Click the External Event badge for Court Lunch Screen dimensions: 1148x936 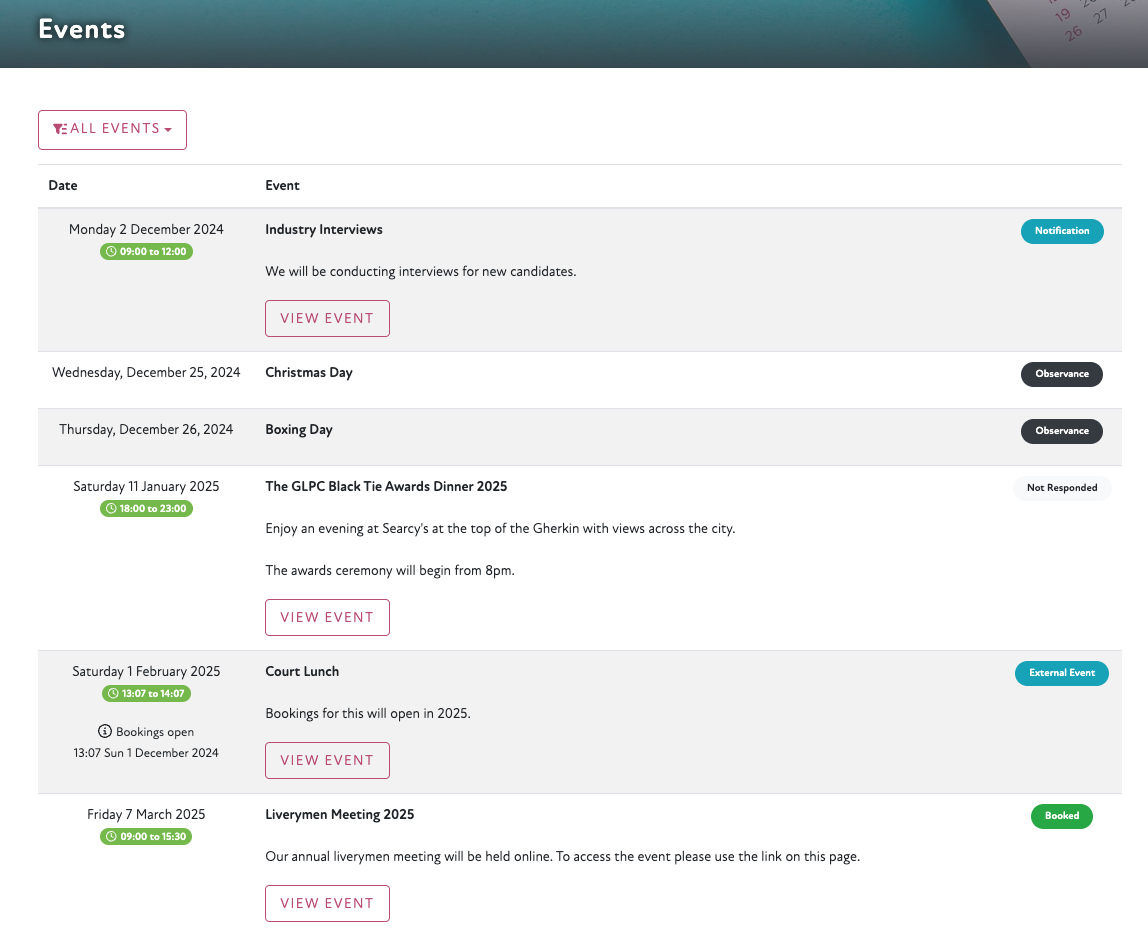click(1062, 673)
